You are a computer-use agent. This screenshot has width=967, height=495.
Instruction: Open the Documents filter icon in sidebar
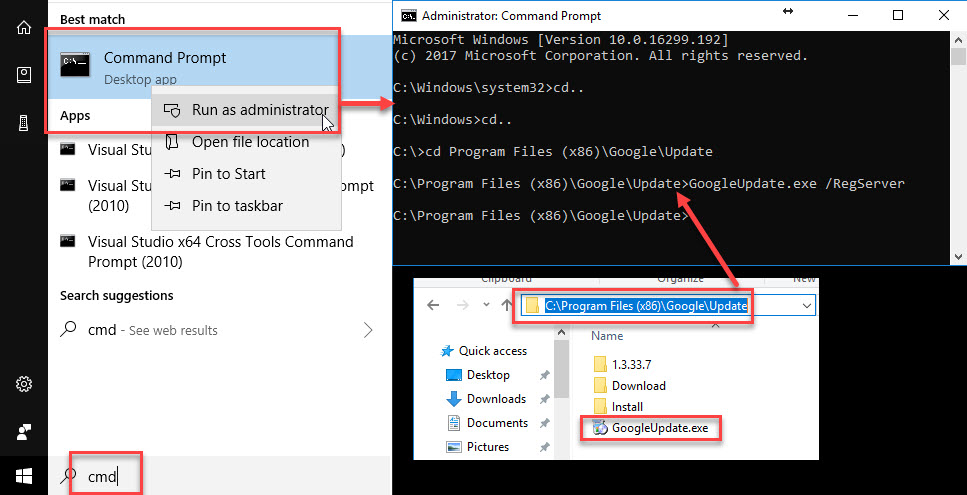[23, 75]
